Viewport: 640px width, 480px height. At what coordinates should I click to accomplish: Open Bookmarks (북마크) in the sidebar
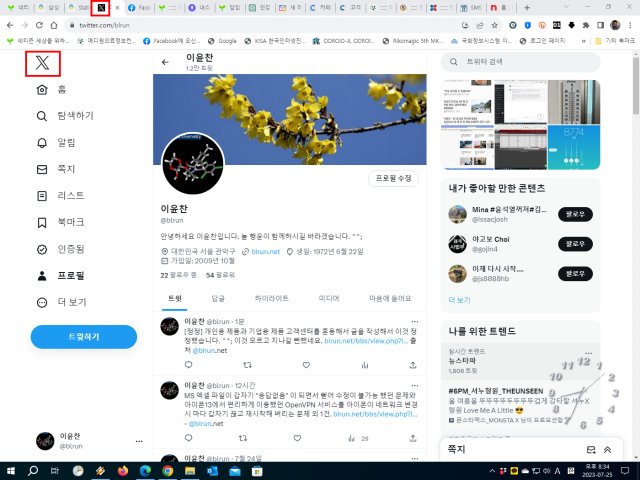[x=60, y=222]
